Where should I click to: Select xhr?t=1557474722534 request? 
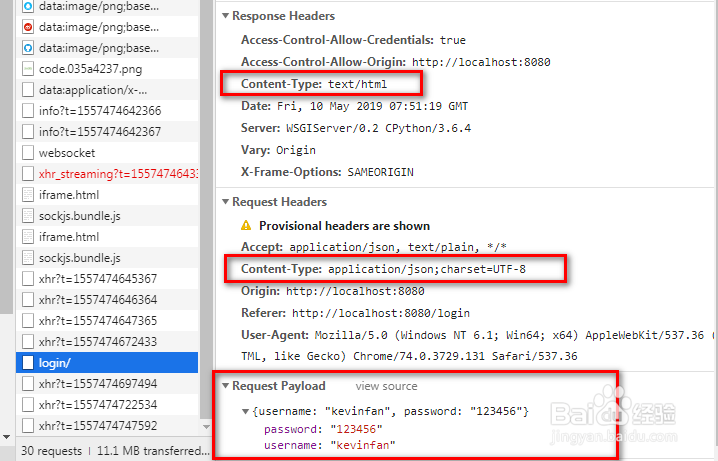pos(107,405)
